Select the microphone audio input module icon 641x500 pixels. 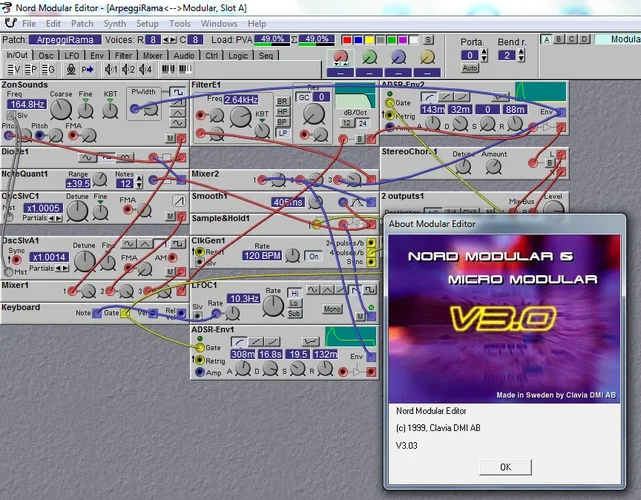(x=71, y=70)
